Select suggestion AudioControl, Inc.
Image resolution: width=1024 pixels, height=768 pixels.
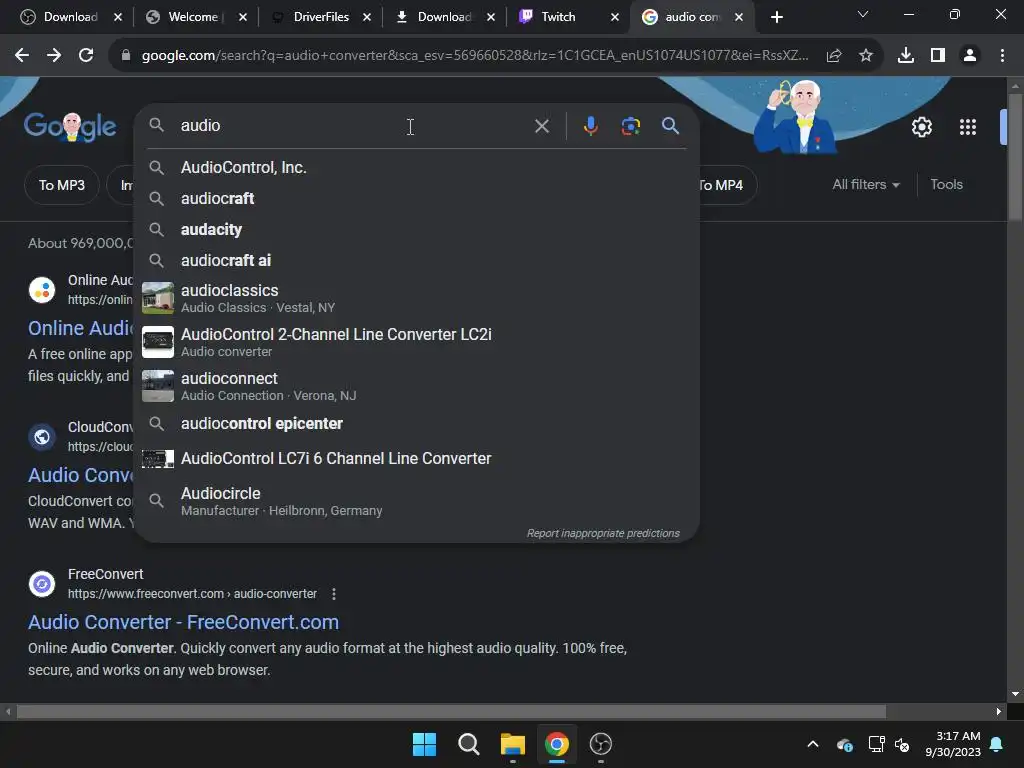tap(417, 168)
